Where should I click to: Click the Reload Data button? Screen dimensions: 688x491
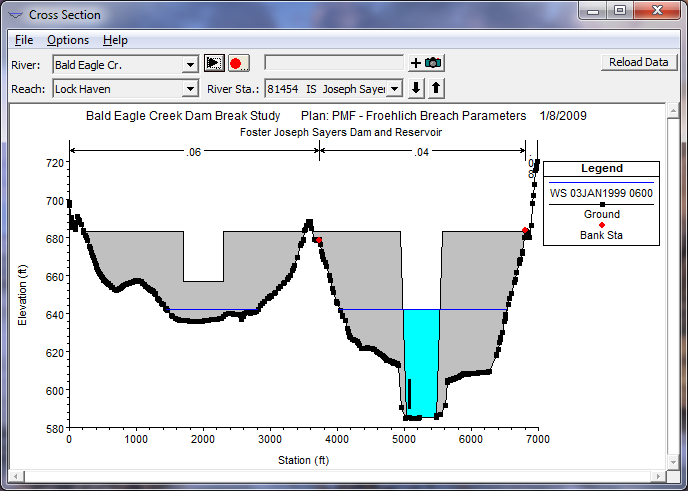[x=638, y=62]
